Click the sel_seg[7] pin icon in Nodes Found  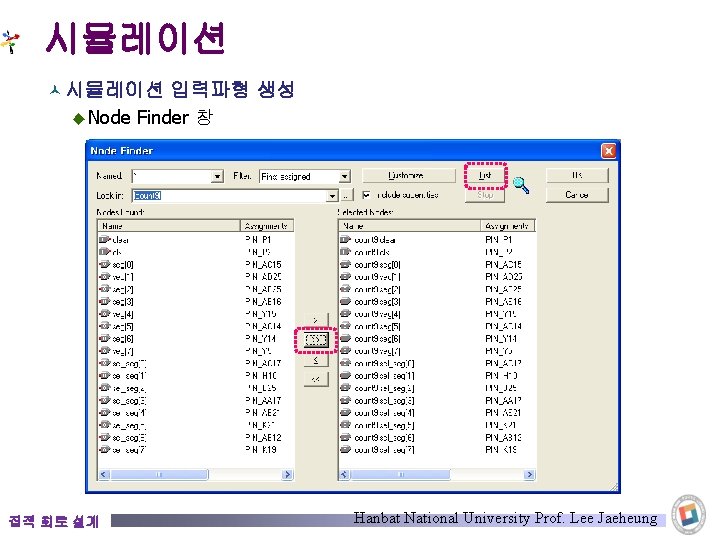pos(105,450)
